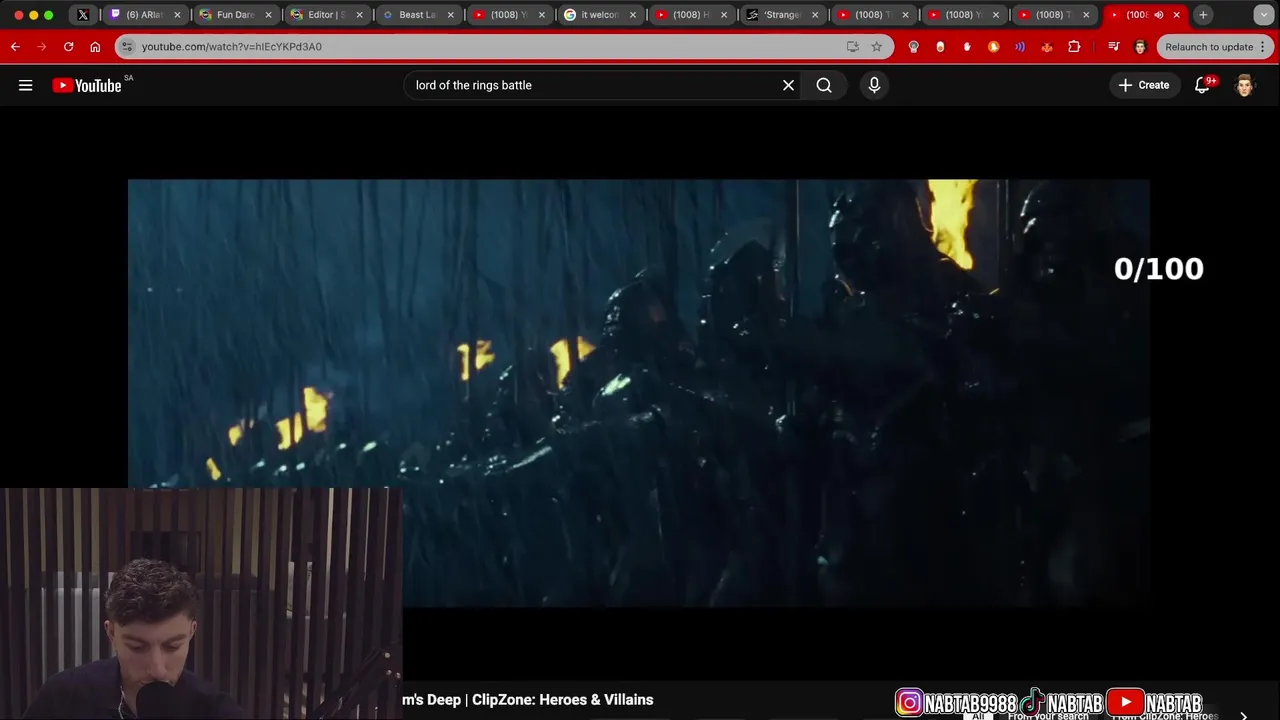This screenshot has height=720, width=1280.
Task: Go forward with browser forward arrow
Action: point(41,47)
